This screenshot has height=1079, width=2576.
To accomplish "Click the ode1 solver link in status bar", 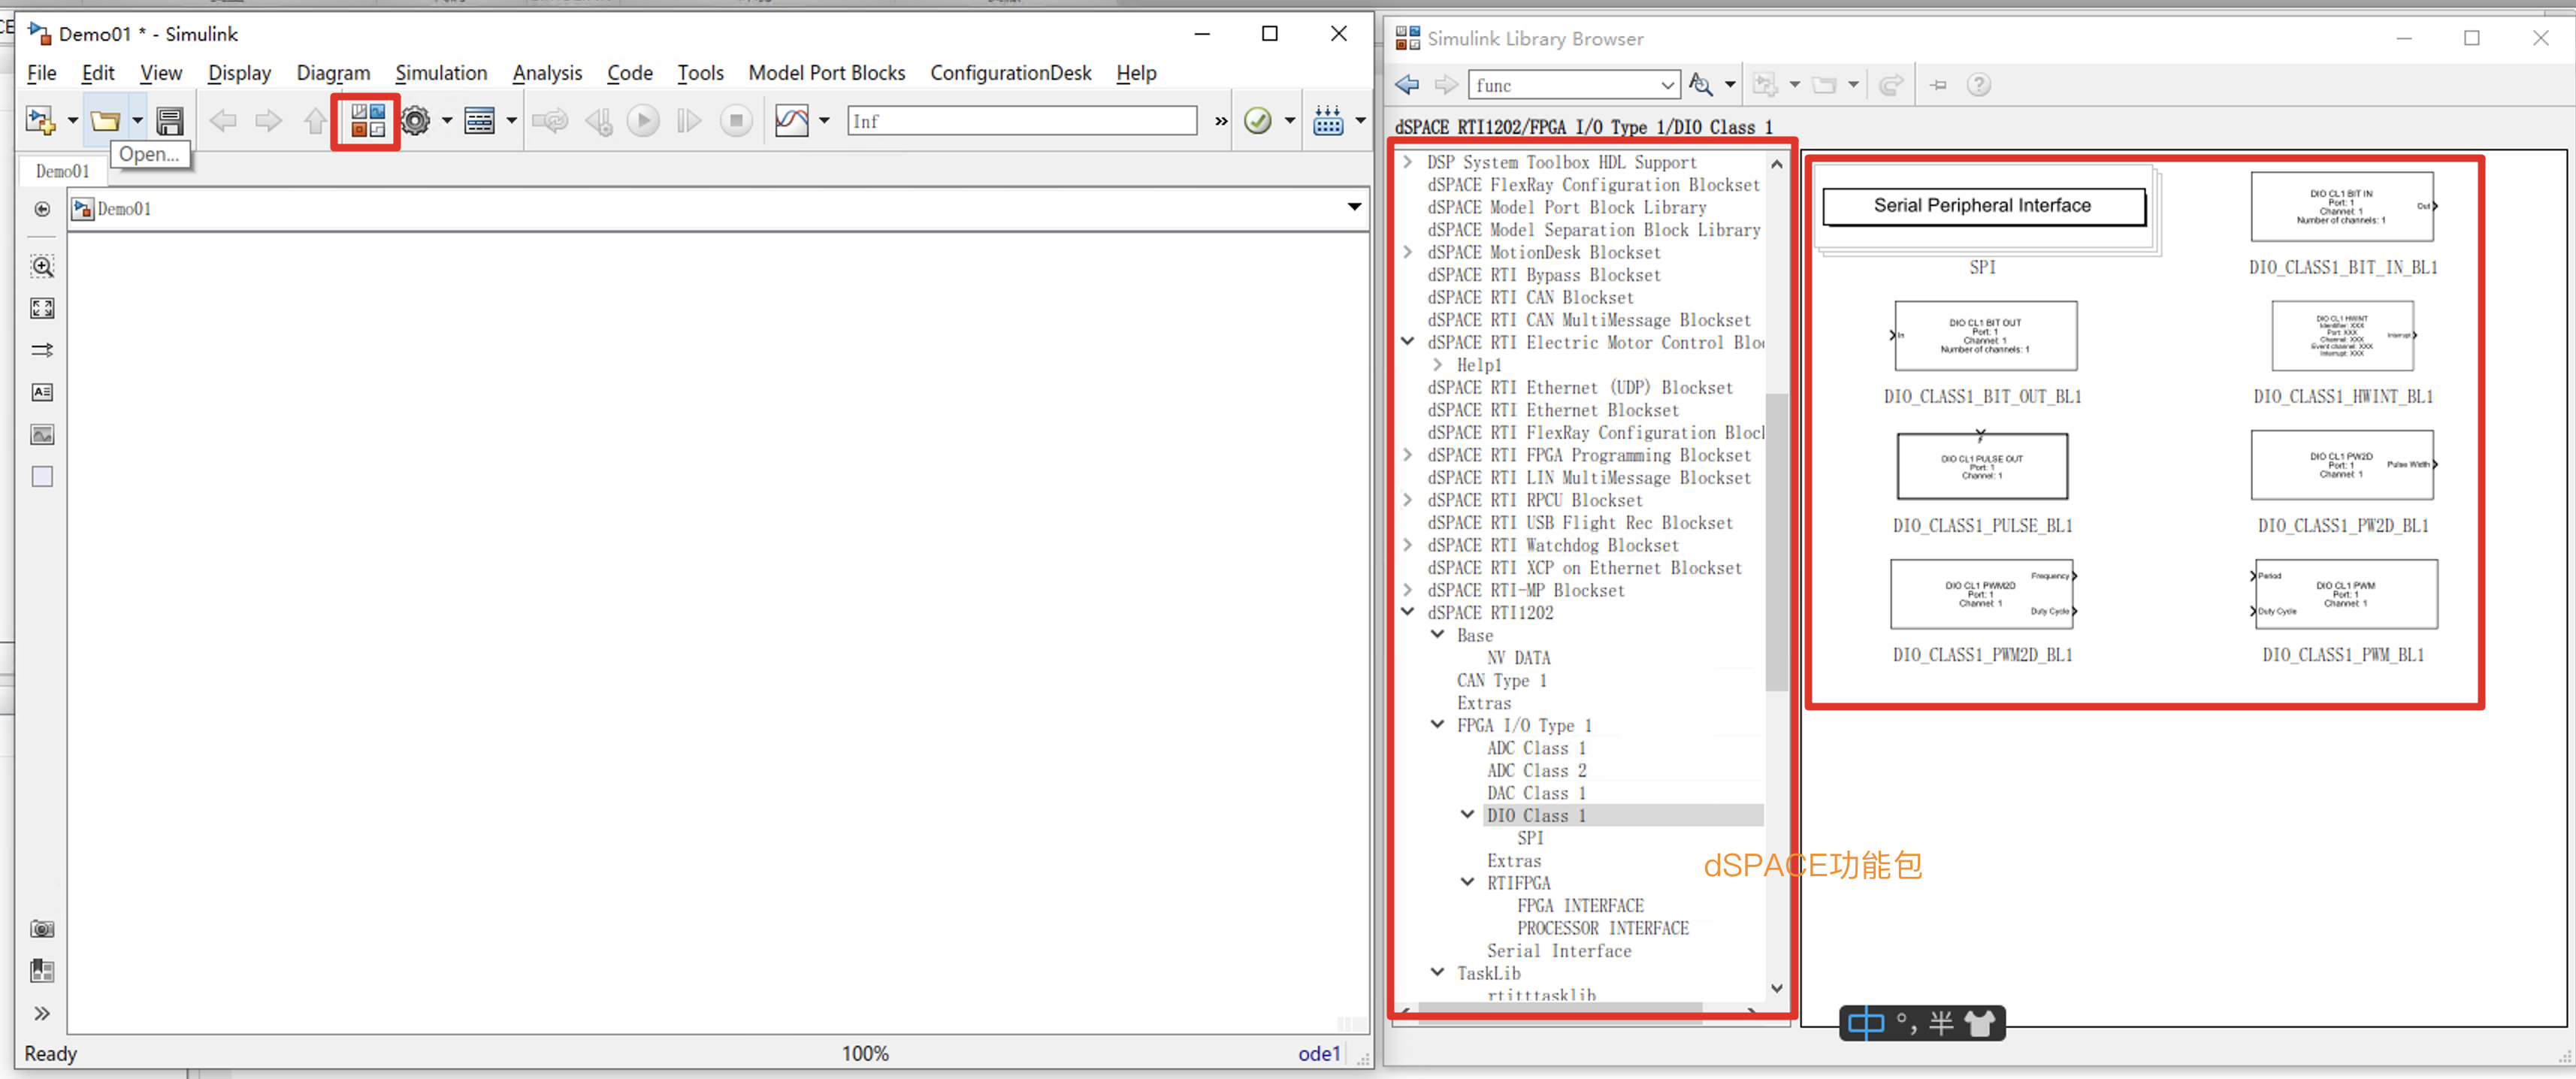I will pos(1318,1053).
